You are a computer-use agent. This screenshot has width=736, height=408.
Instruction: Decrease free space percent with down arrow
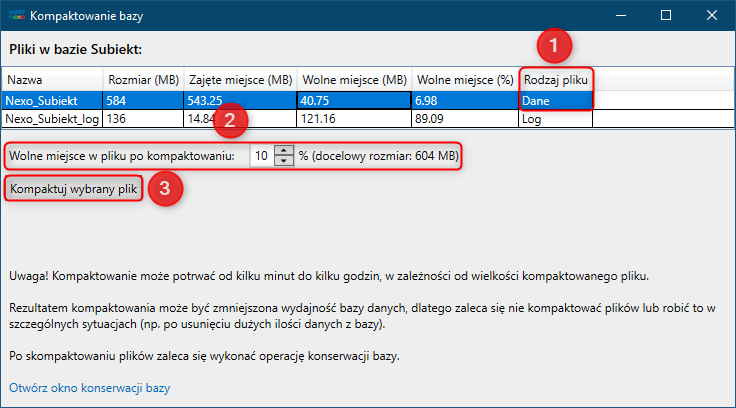[284, 161]
